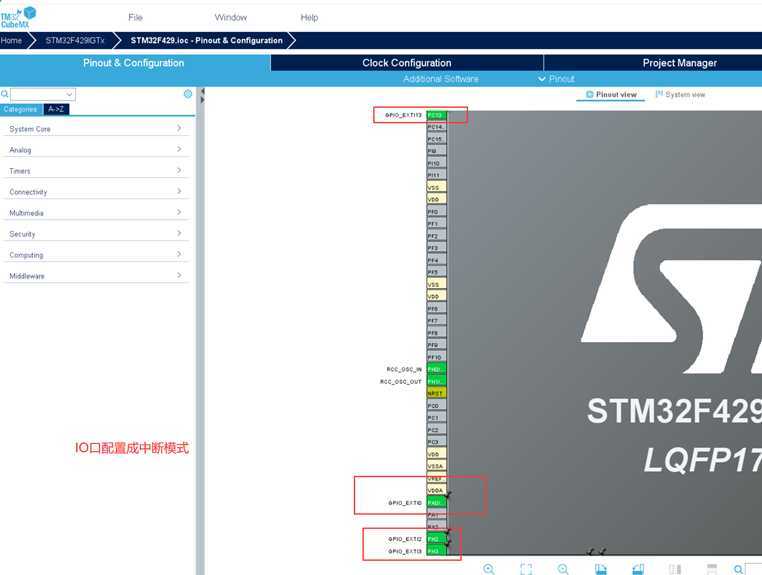Switch to the Pinout & Configuration tab
The height and width of the screenshot is (575, 762).
[x=134, y=63]
